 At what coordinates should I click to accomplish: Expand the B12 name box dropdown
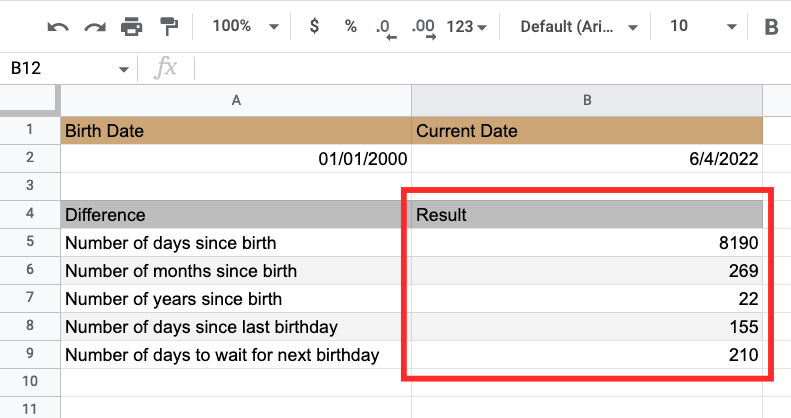click(124, 69)
